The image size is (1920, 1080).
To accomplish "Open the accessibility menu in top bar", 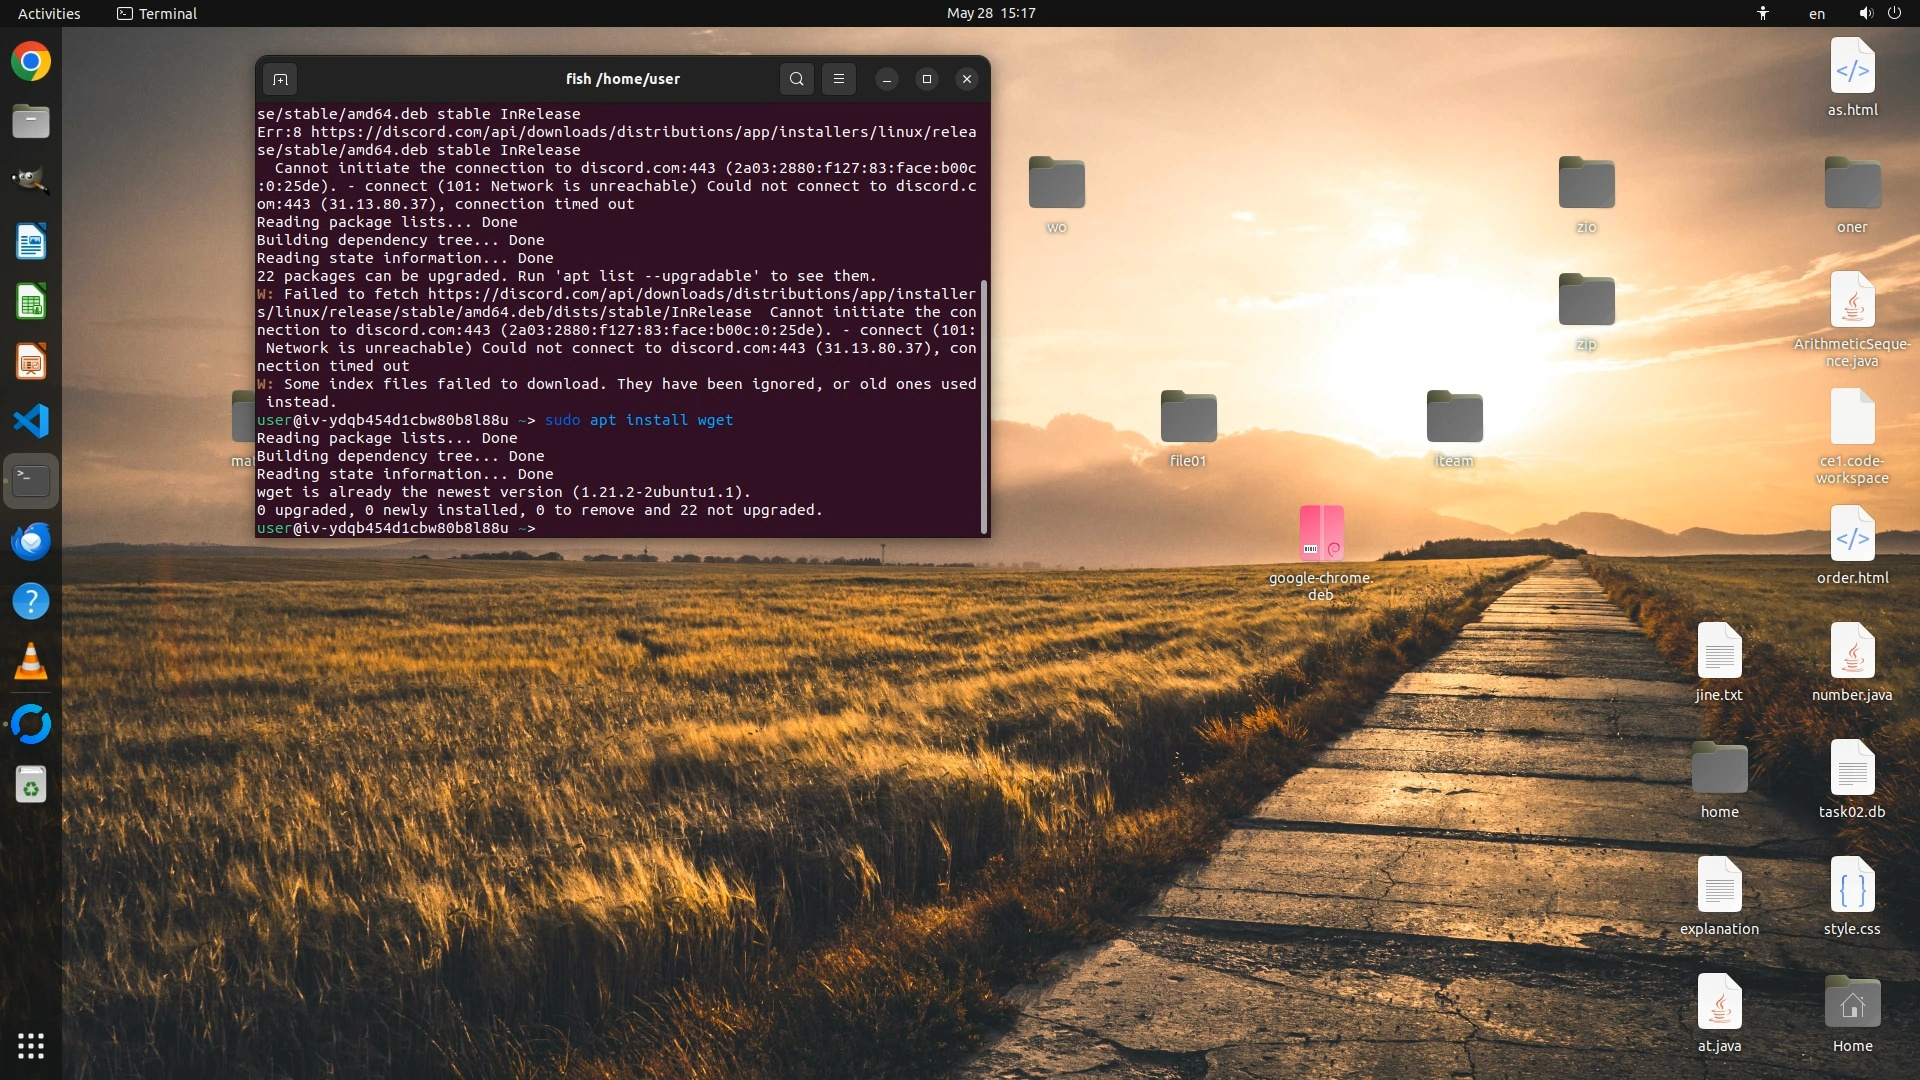I will click(1763, 13).
